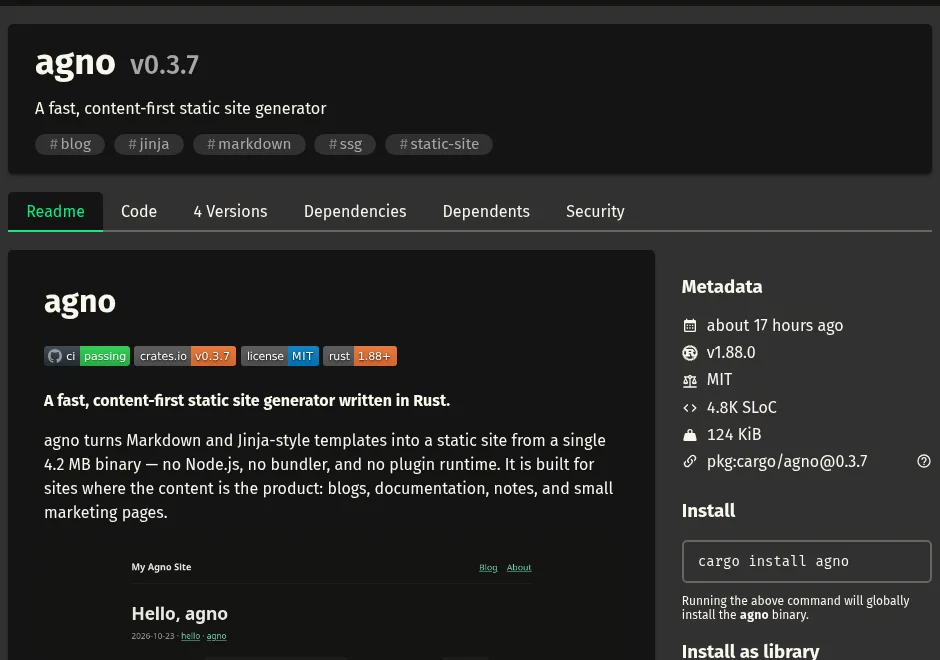Click the Rust logo icon beside v1.88.0
The width and height of the screenshot is (940, 660).
tap(689, 352)
